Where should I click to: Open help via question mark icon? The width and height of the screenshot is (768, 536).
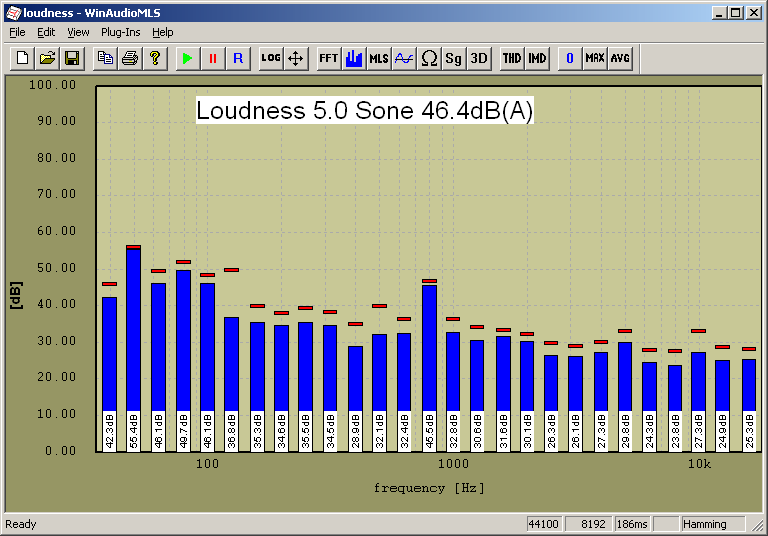pyautogui.click(x=155, y=58)
